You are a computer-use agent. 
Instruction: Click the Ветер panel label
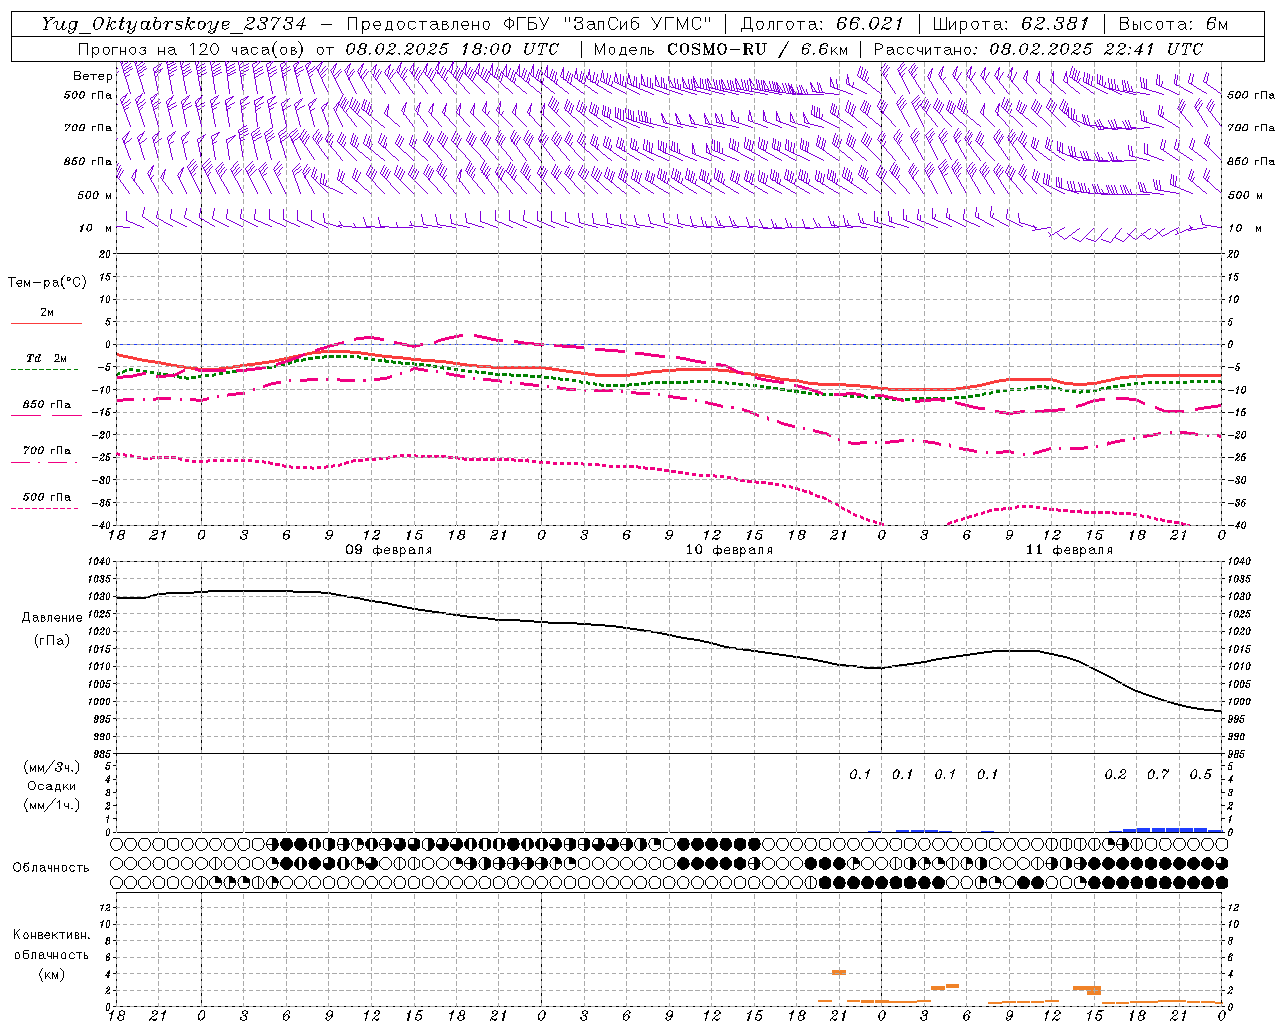(x=92, y=76)
